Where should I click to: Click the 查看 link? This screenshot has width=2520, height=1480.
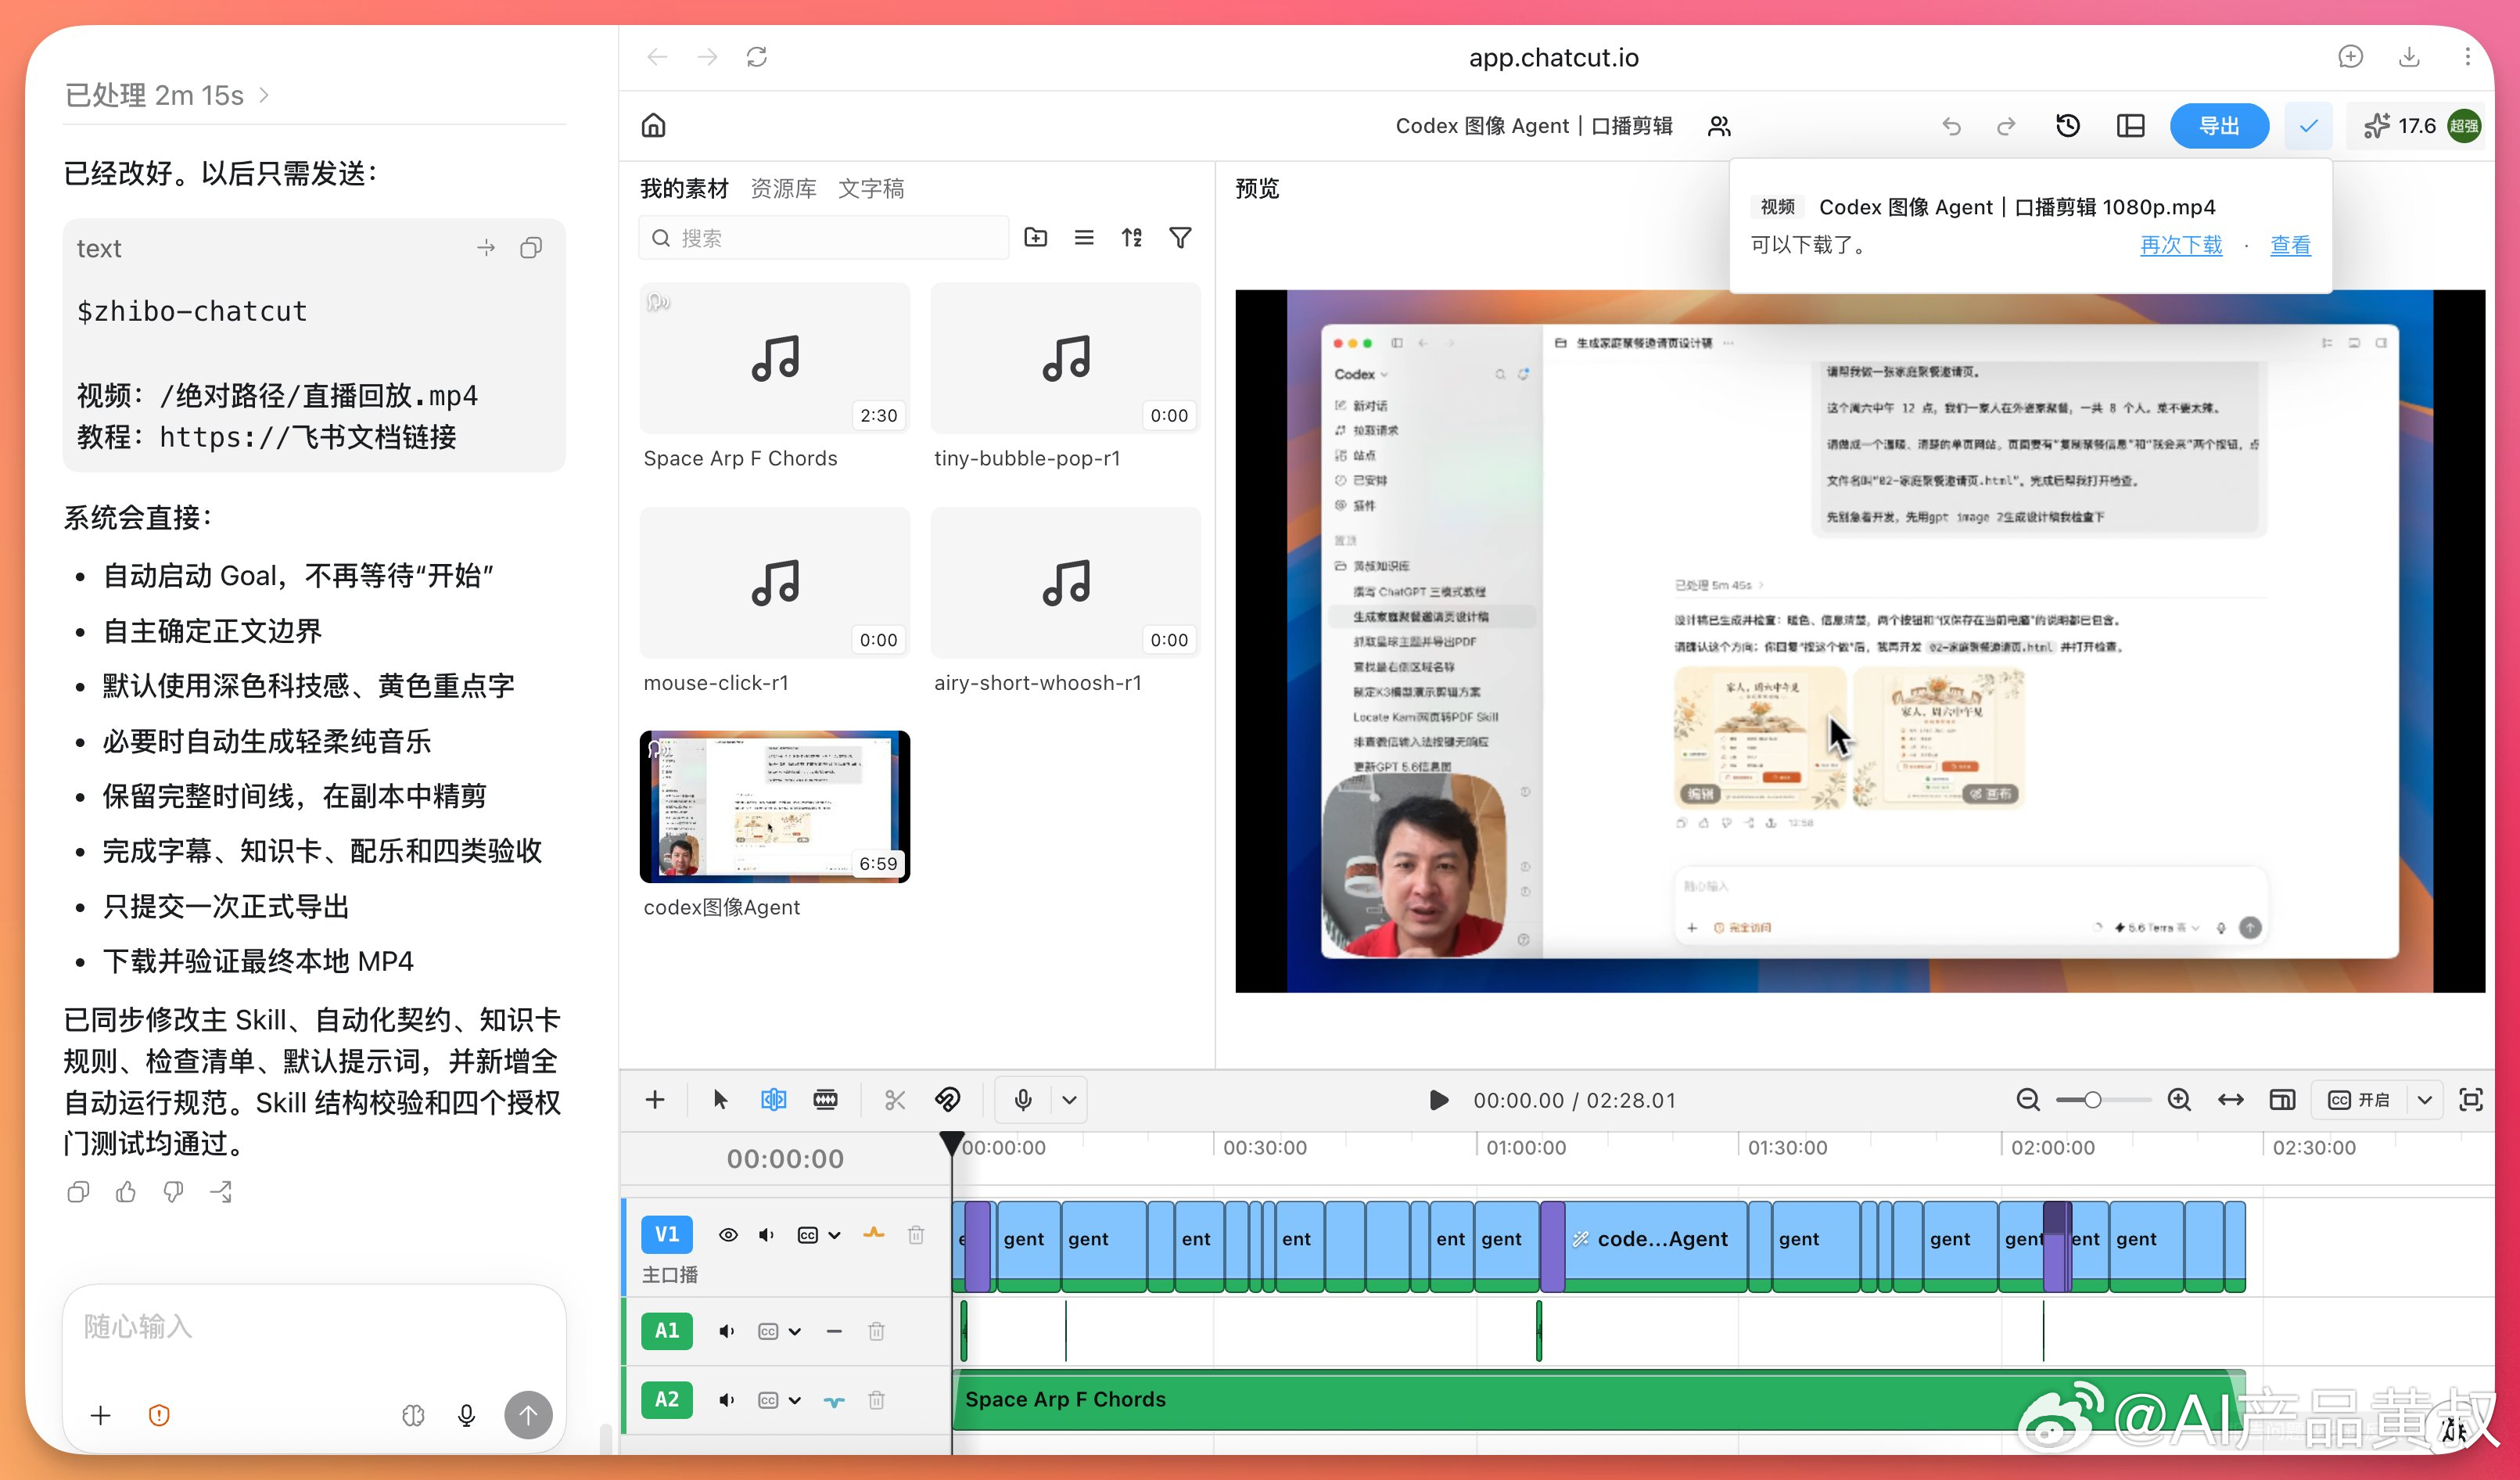click(2290, 245)
